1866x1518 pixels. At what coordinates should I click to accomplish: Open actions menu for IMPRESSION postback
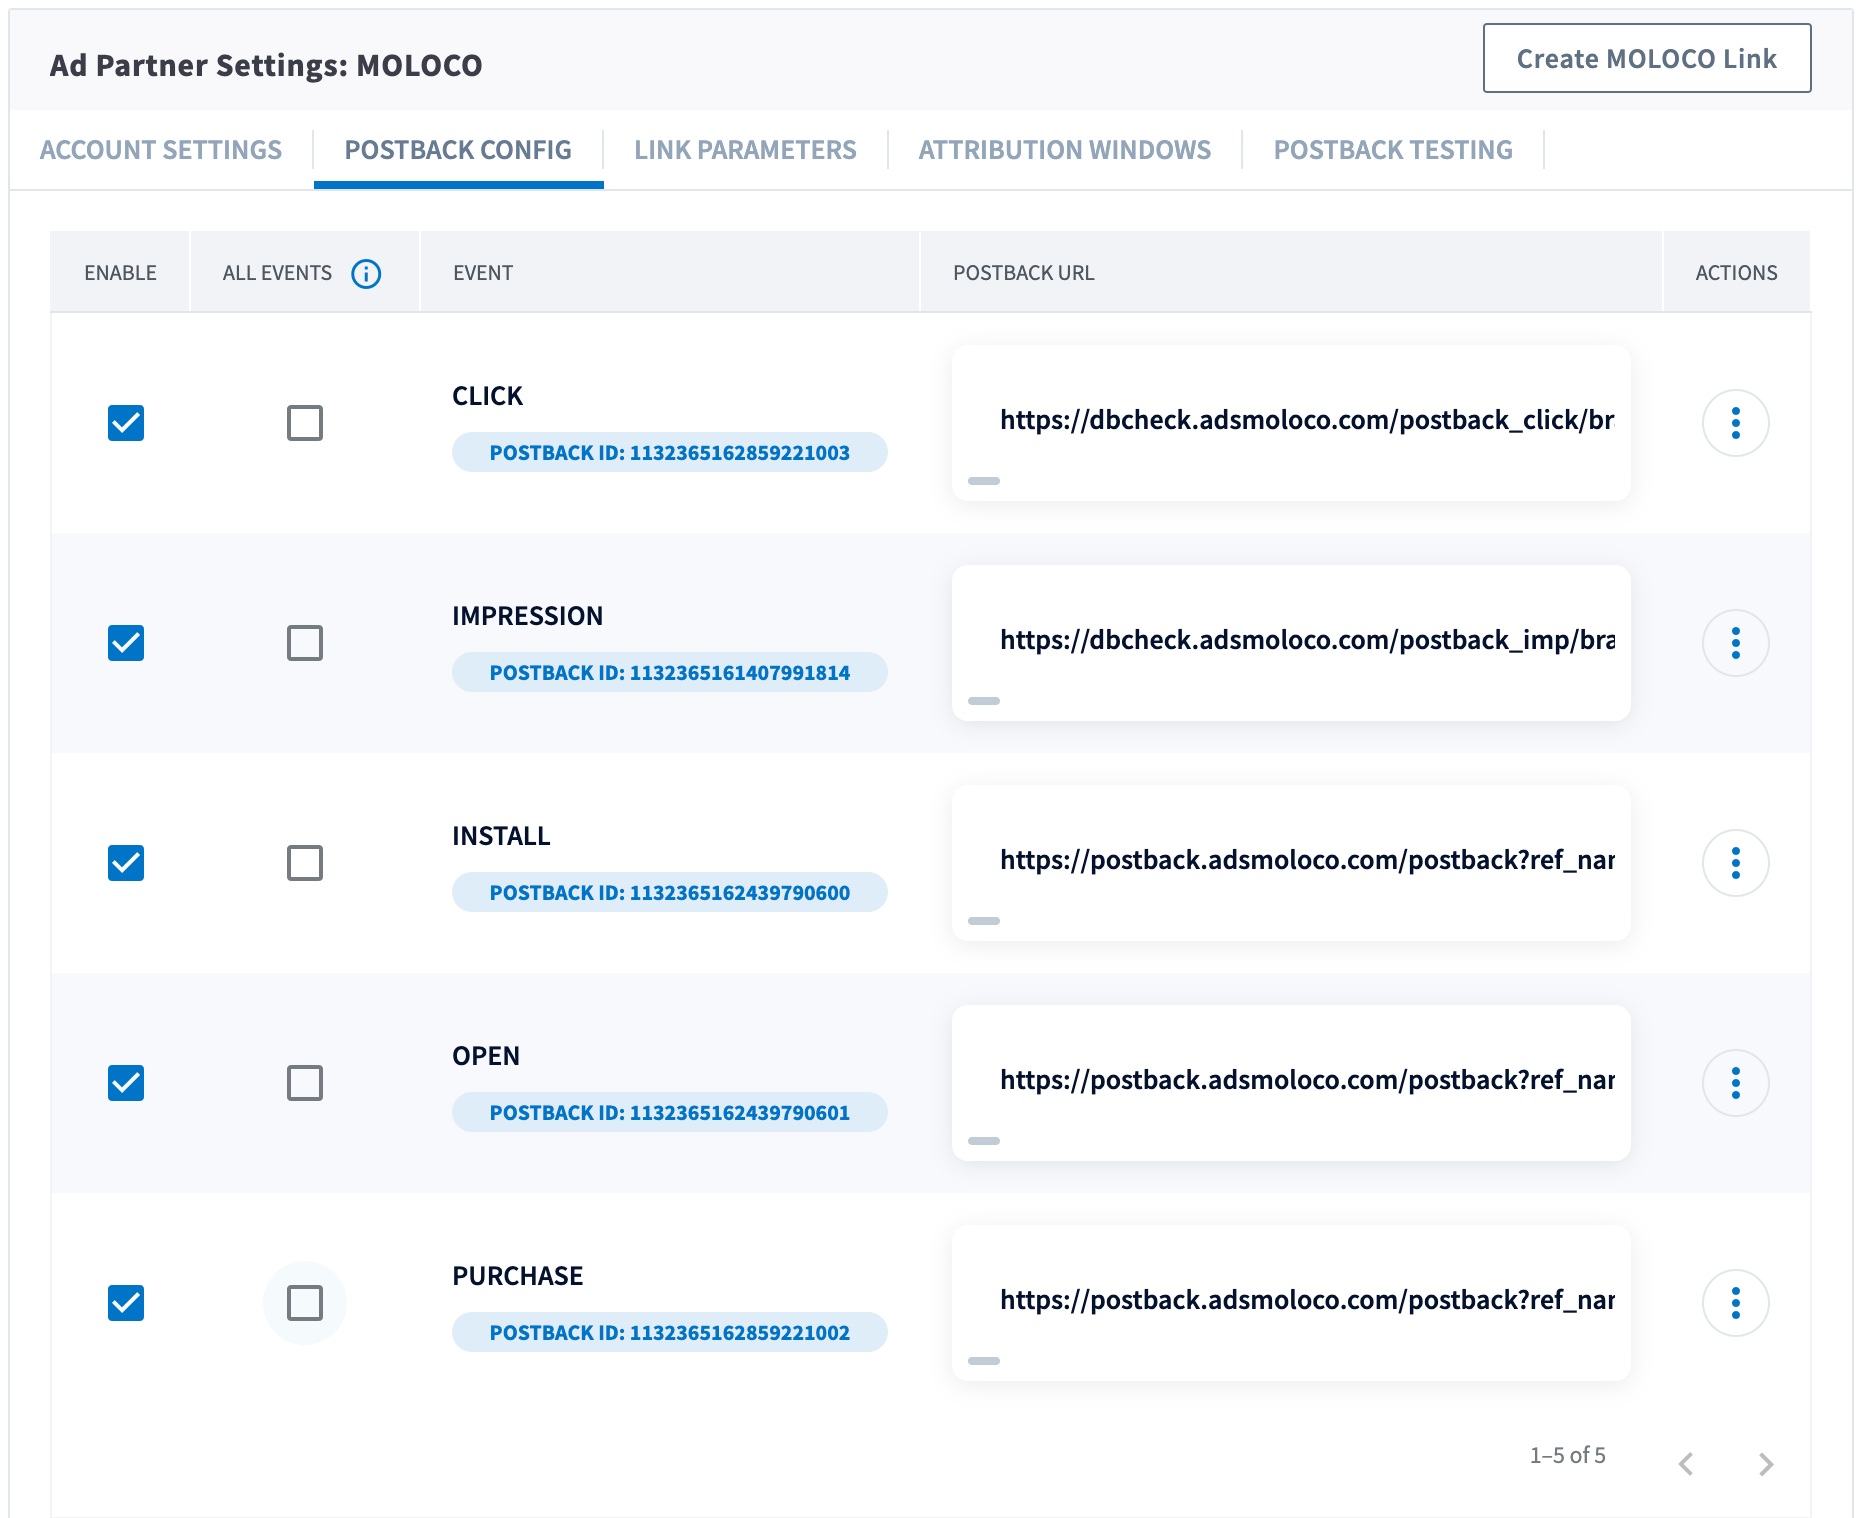click(1735, 643)
